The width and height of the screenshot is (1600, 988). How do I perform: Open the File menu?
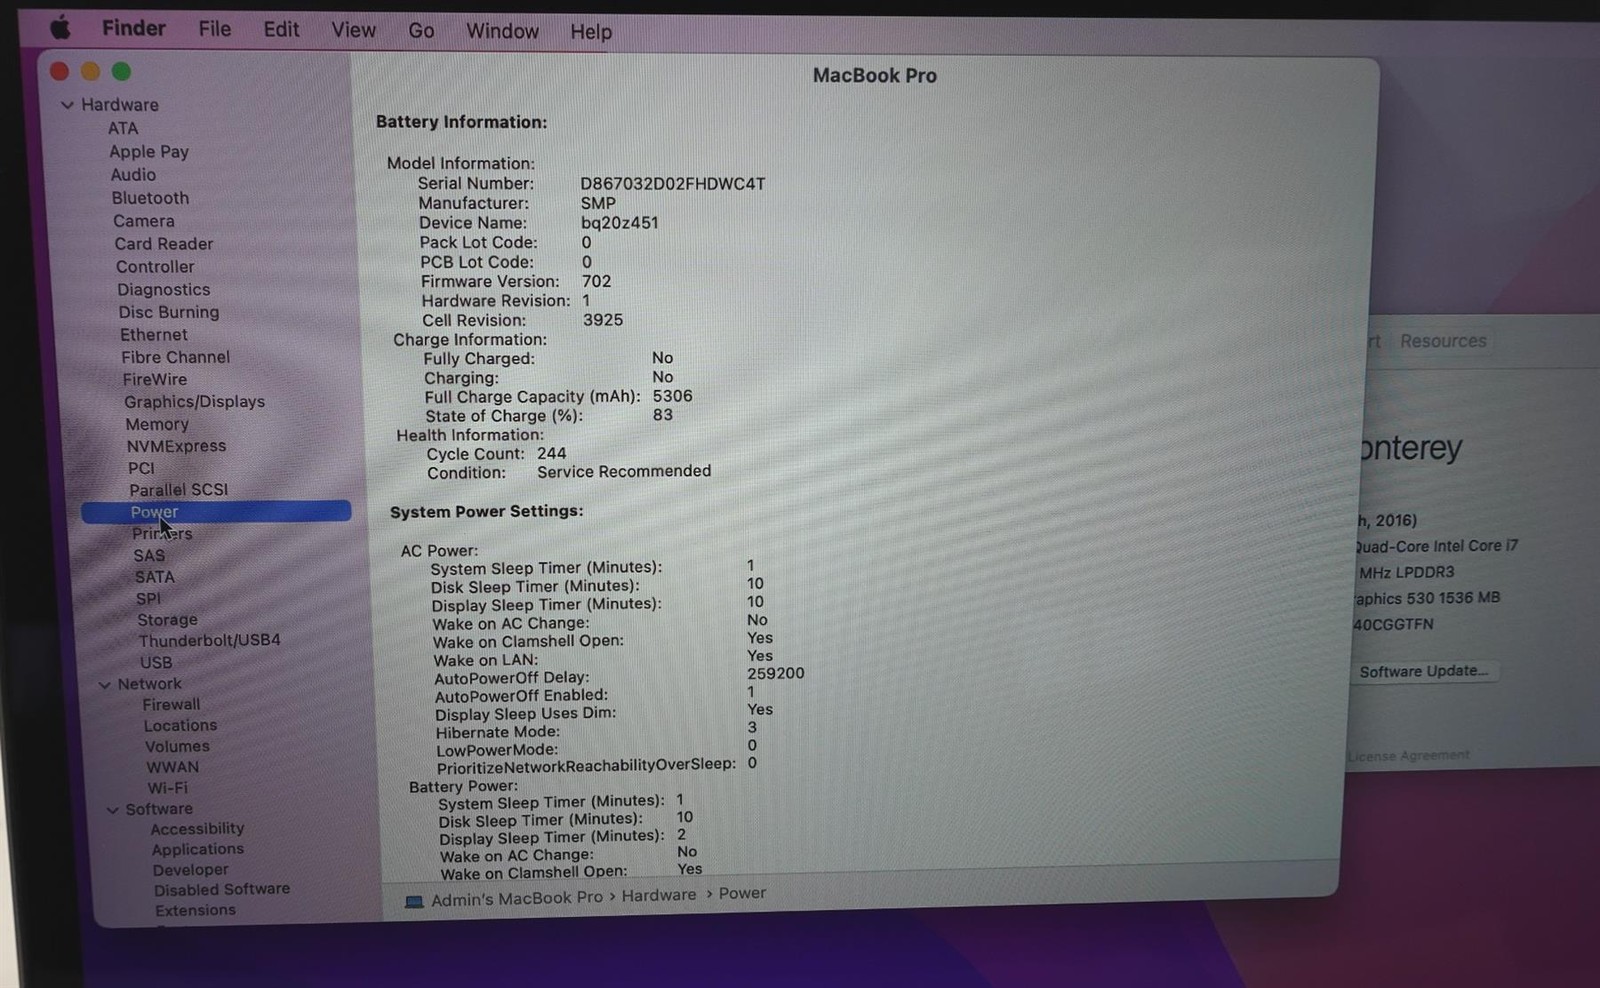[214, 29]
